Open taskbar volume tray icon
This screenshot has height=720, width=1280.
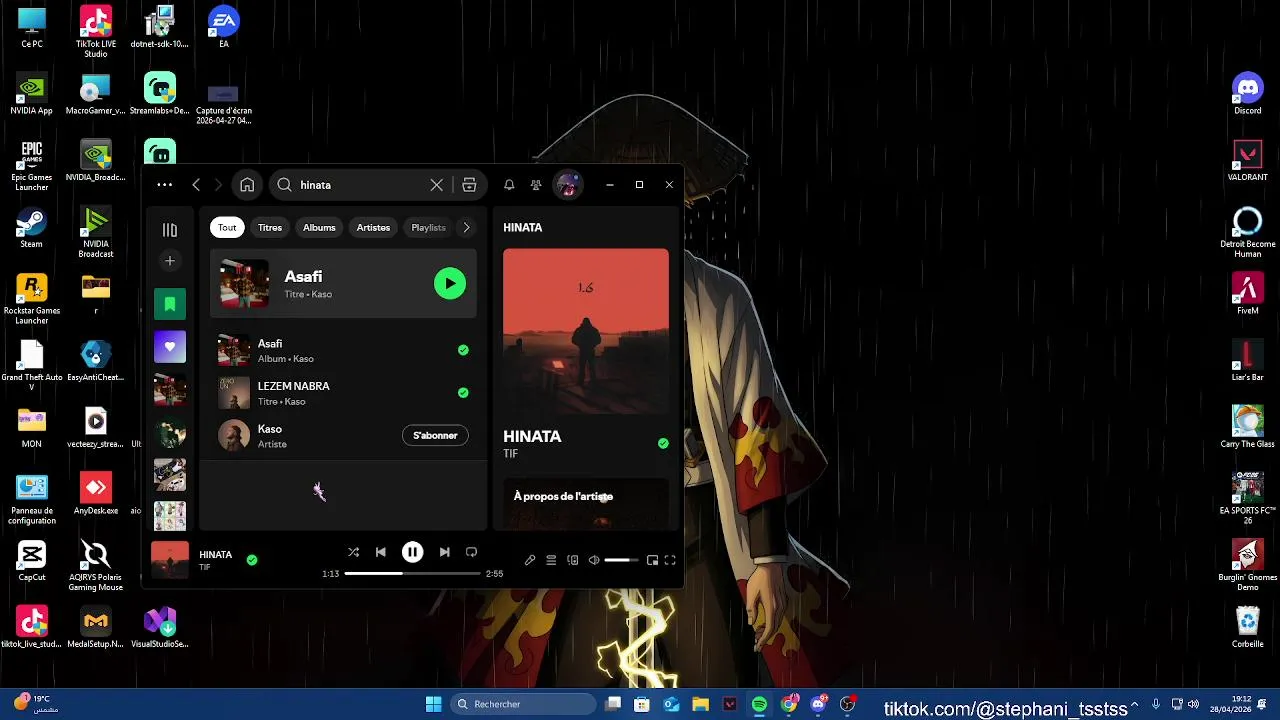(x=1193, y=704)
